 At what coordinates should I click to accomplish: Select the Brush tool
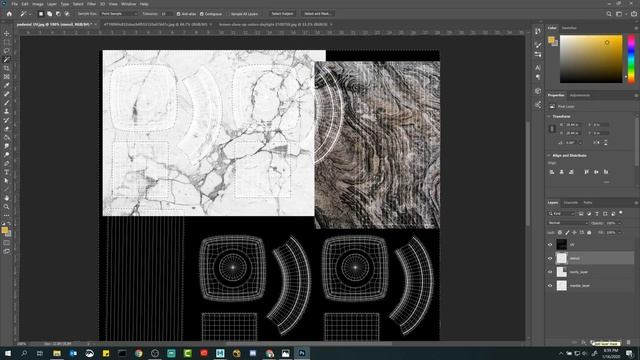pyautogui.click(x=6, y=102)
